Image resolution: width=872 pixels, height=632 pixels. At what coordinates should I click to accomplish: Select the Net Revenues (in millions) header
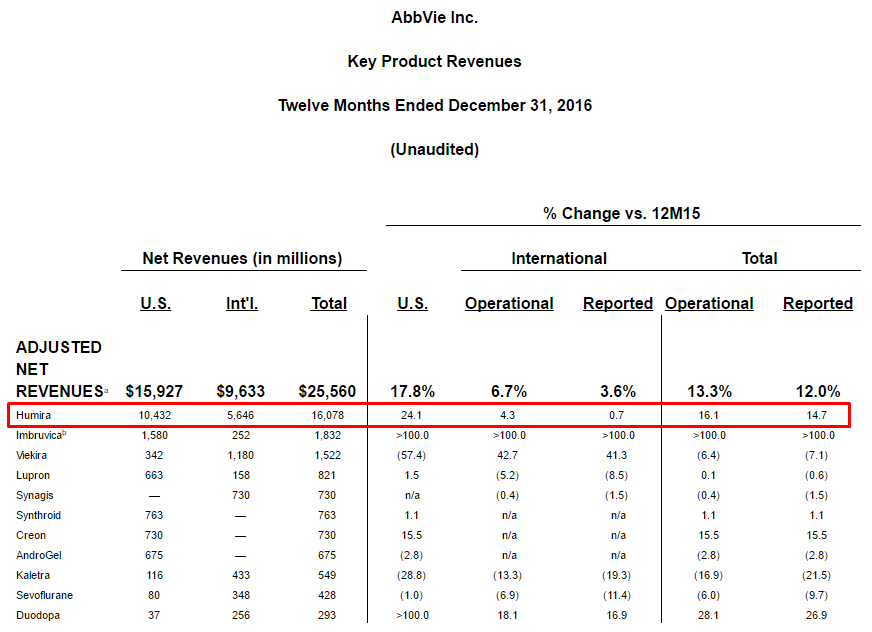(242, 258)
